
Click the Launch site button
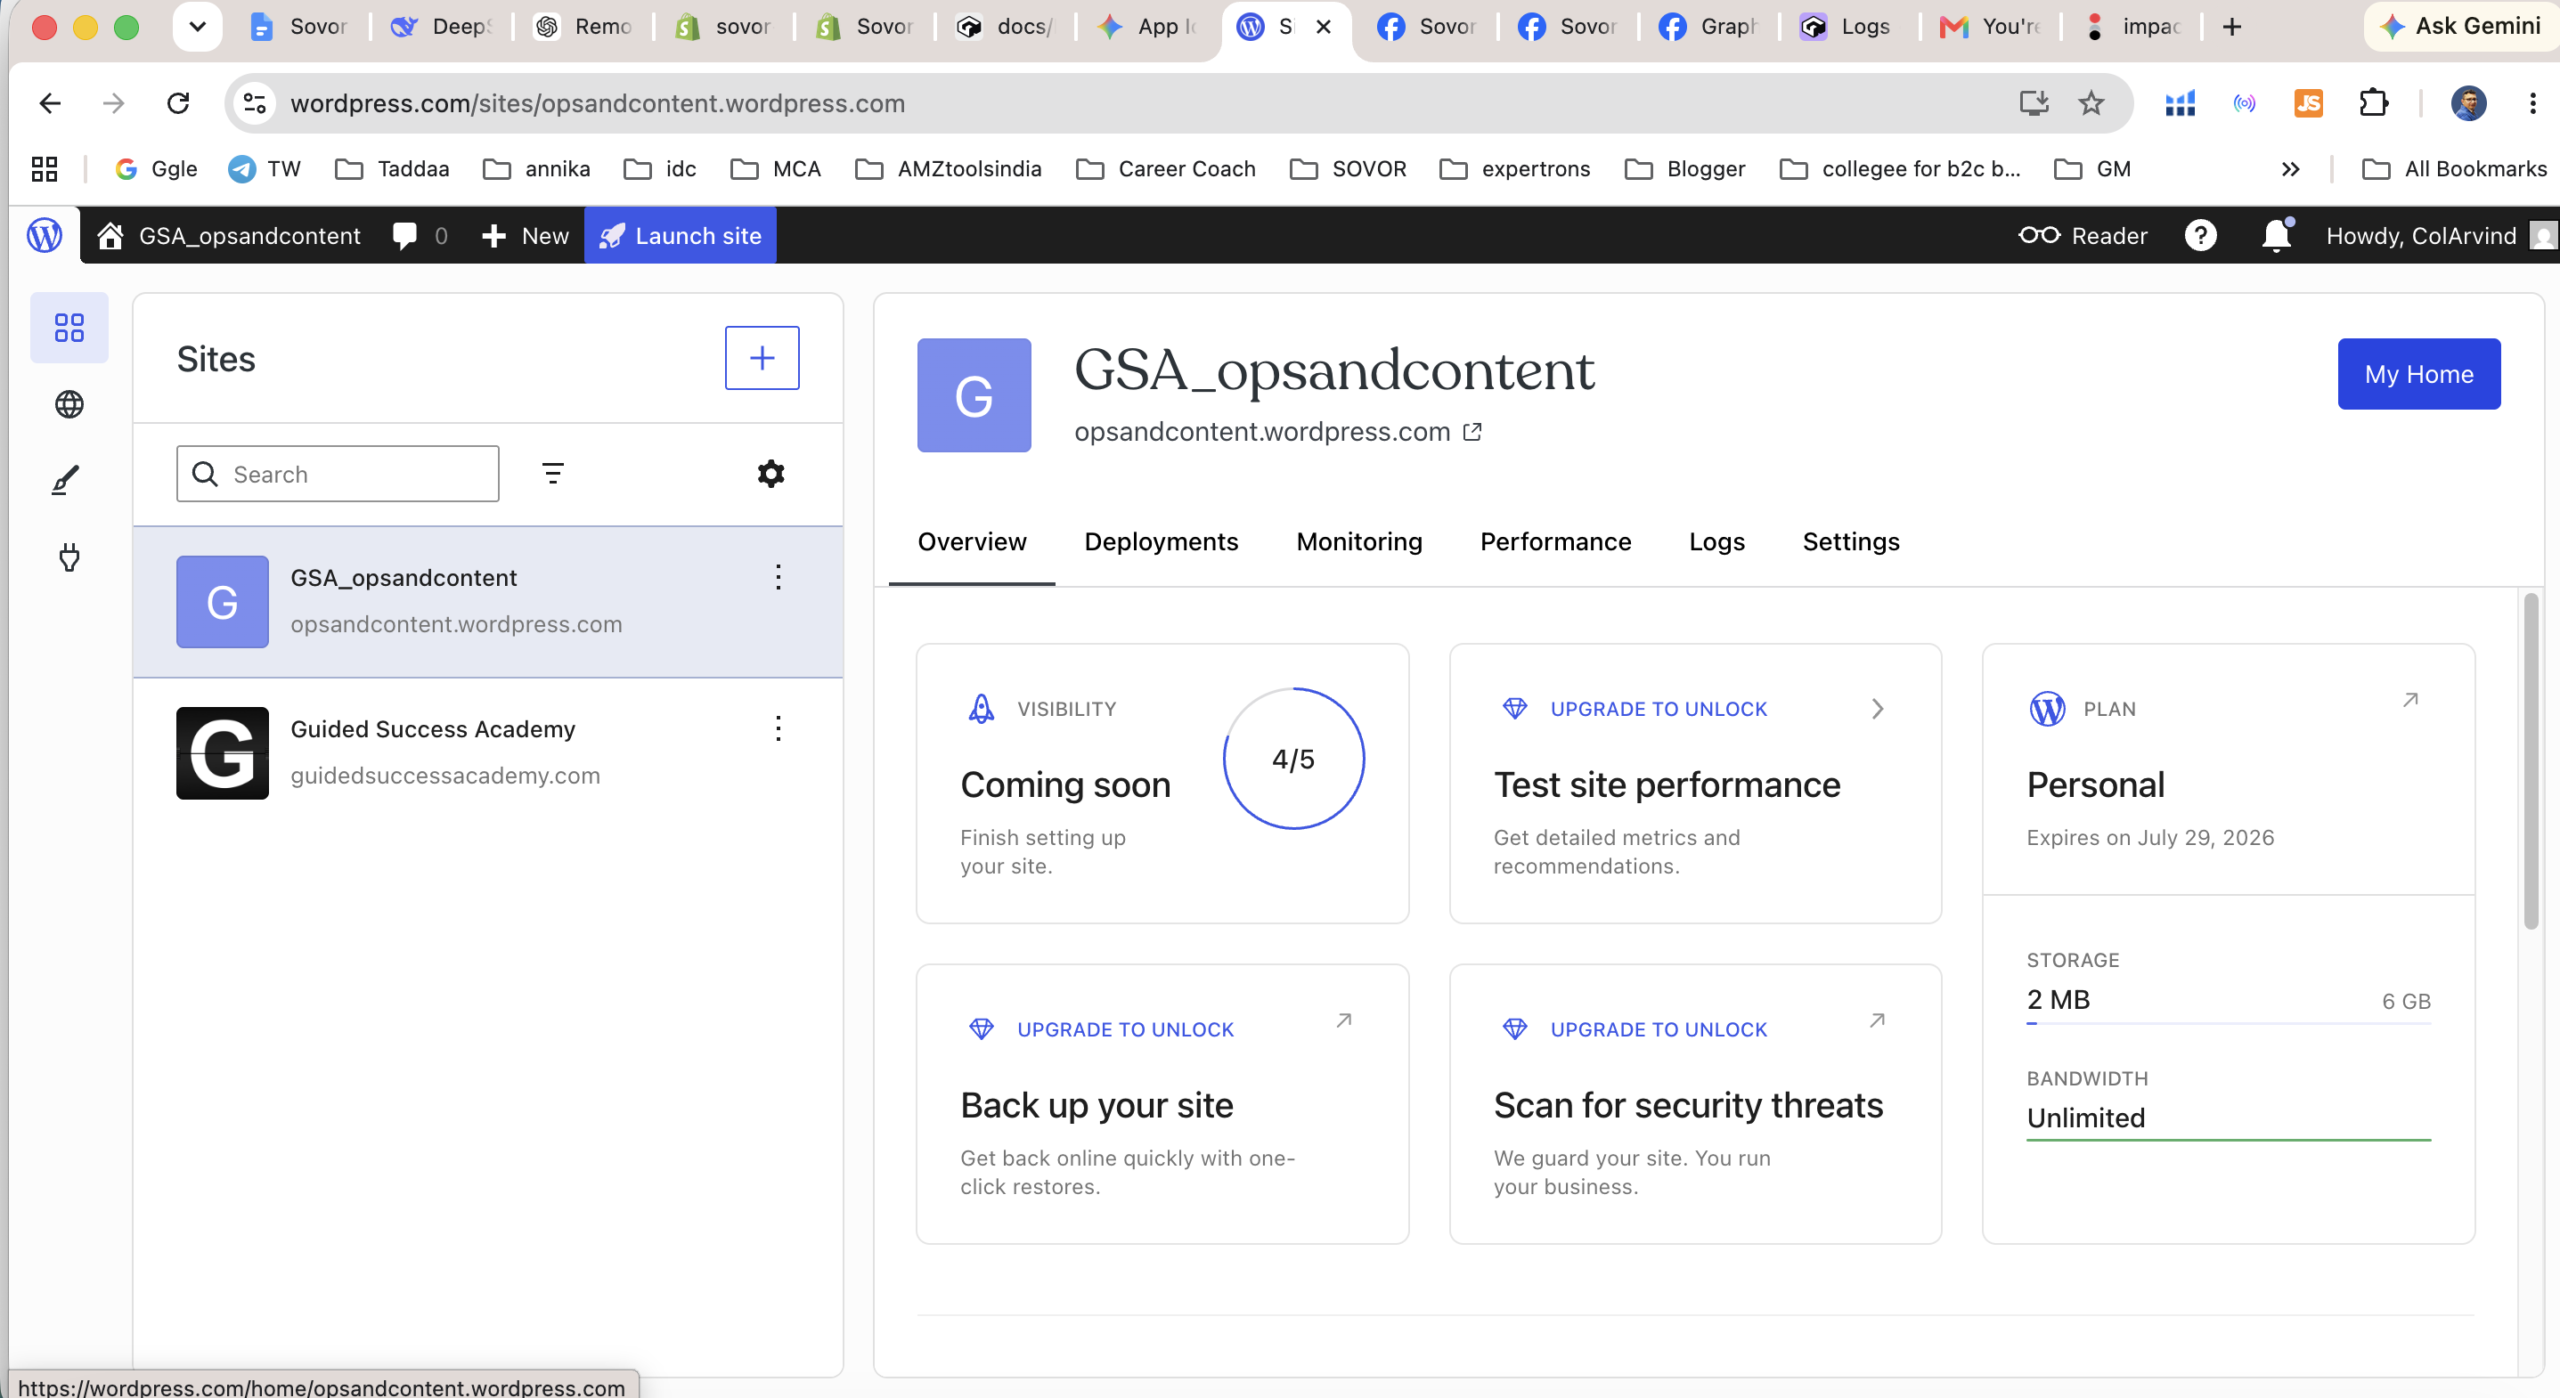pos(680,236)
